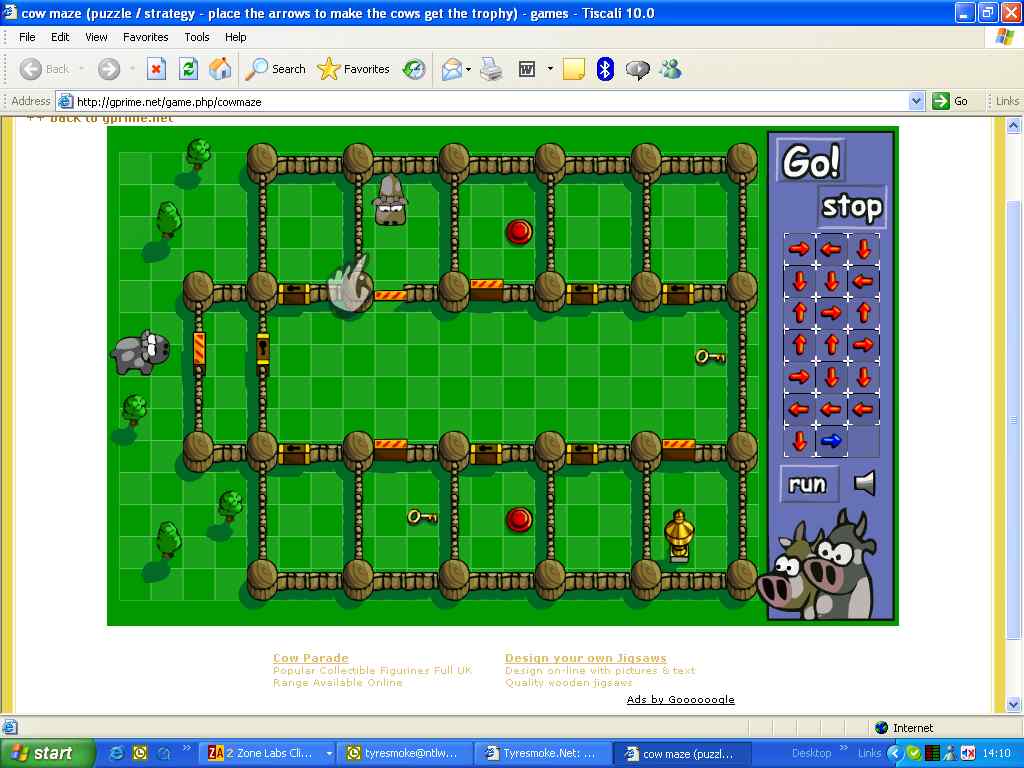1024x768 pixels.
Task: Click the cow wearing a helmet
Action: (x=391, y=200)
